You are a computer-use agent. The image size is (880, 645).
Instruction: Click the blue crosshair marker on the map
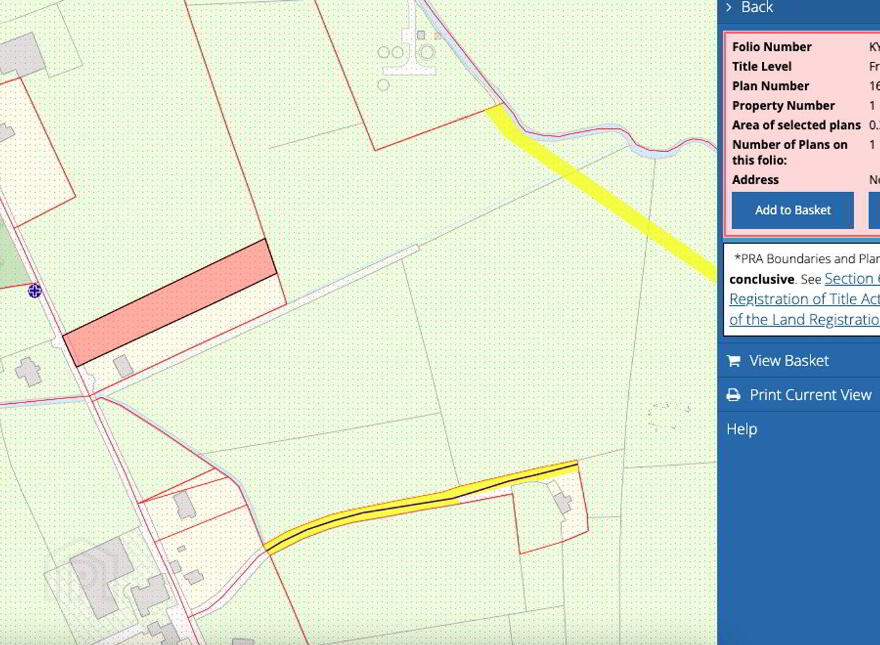click(35, 291)
